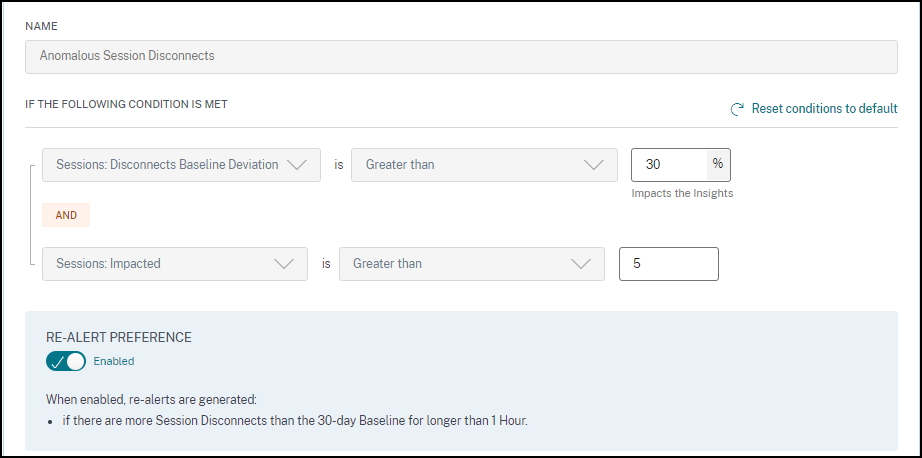Click chevron arrow on Sessions: Impacted field
The image size is (922, 458).
284,264
